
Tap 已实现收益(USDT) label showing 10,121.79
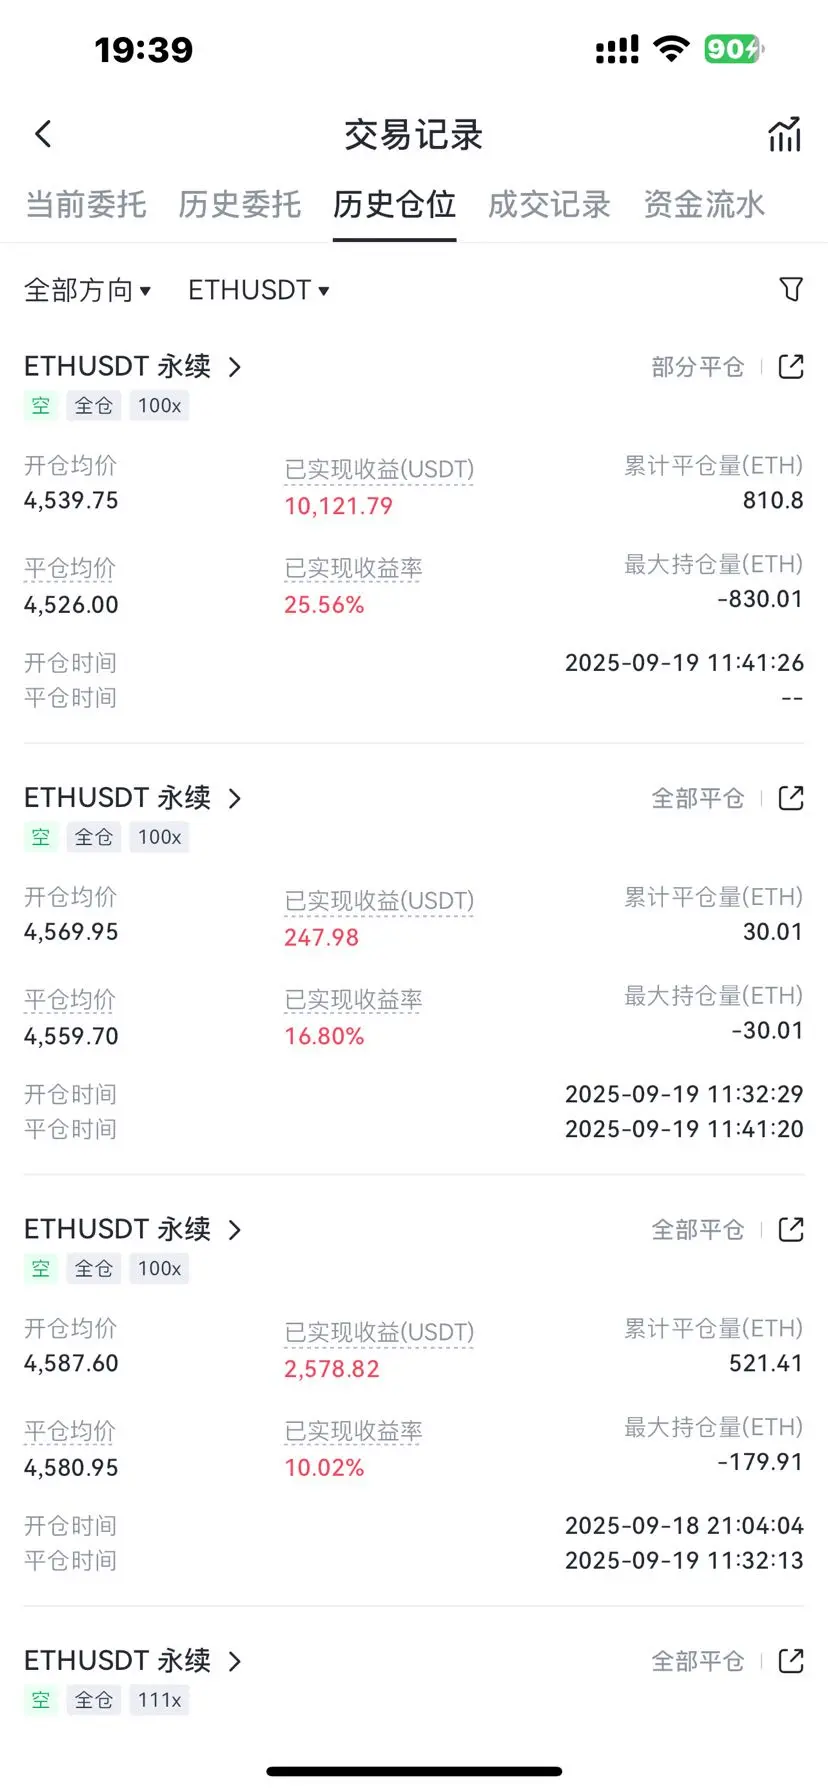coord(379,469)
